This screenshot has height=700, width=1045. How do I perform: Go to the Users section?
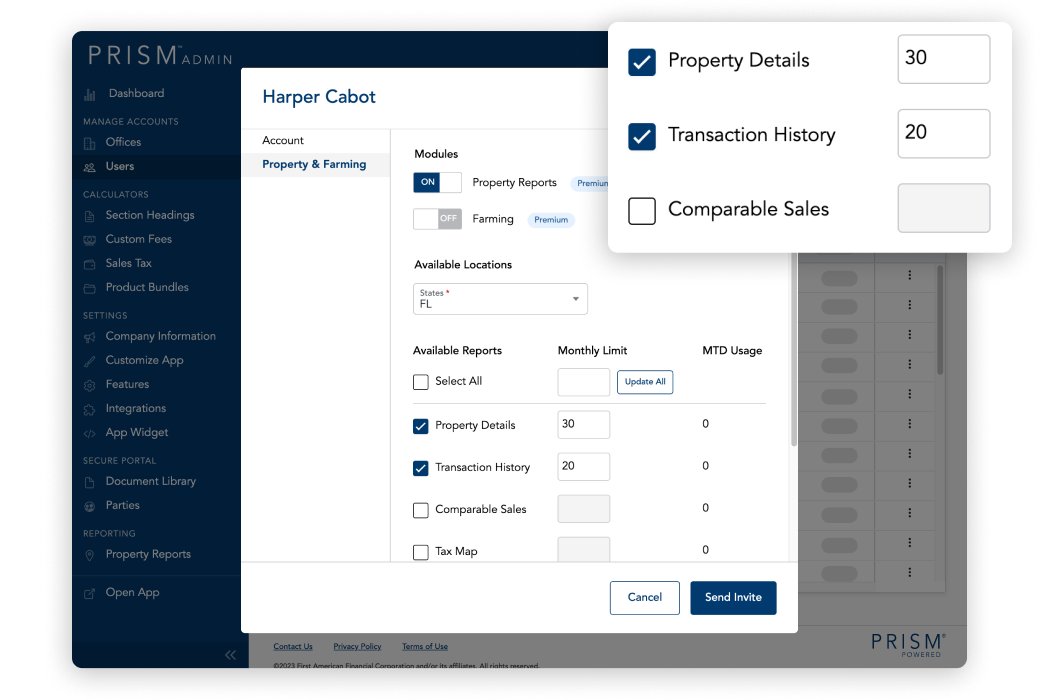(x=120, y=168)
